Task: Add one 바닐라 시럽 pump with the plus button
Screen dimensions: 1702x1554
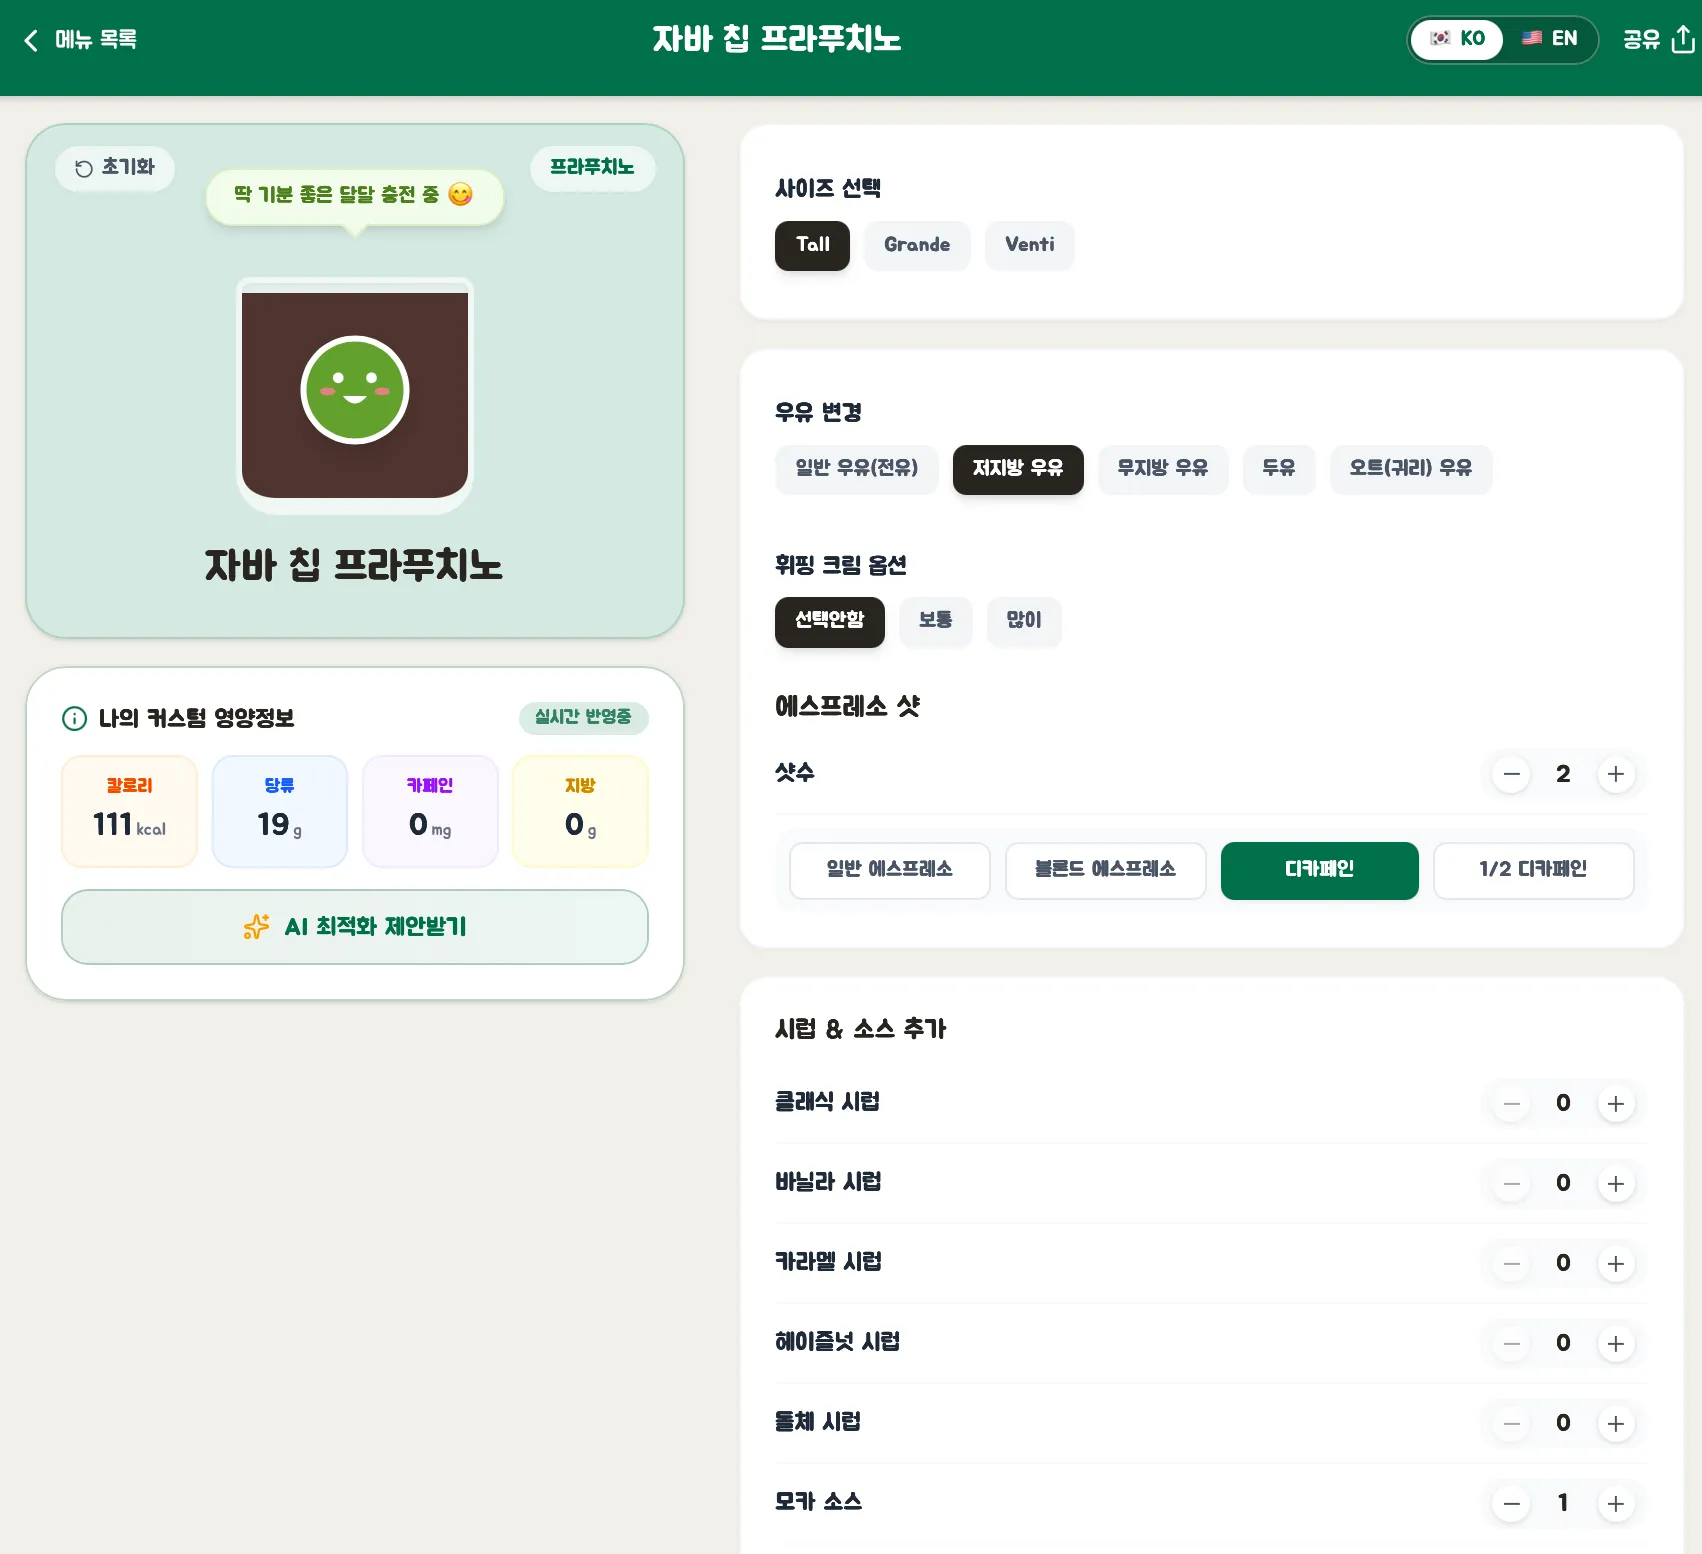Action: (1616, 1184)
